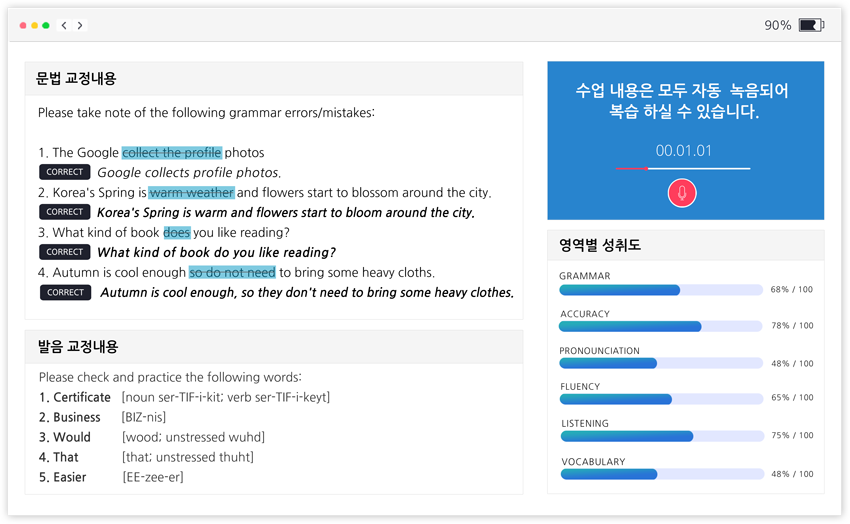Screen dimensions: 850x524
Task: Click the GRAMMAR progress bar
Action: (661, 290)
